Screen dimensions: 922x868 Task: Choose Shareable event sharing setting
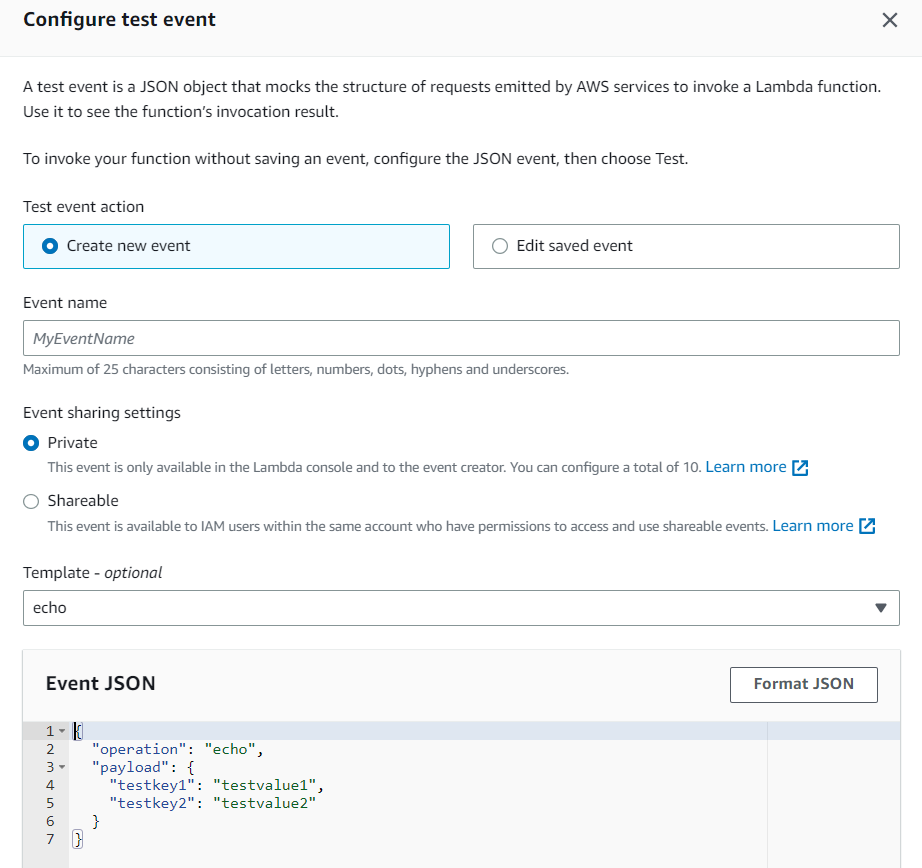(x=31, y=501)
